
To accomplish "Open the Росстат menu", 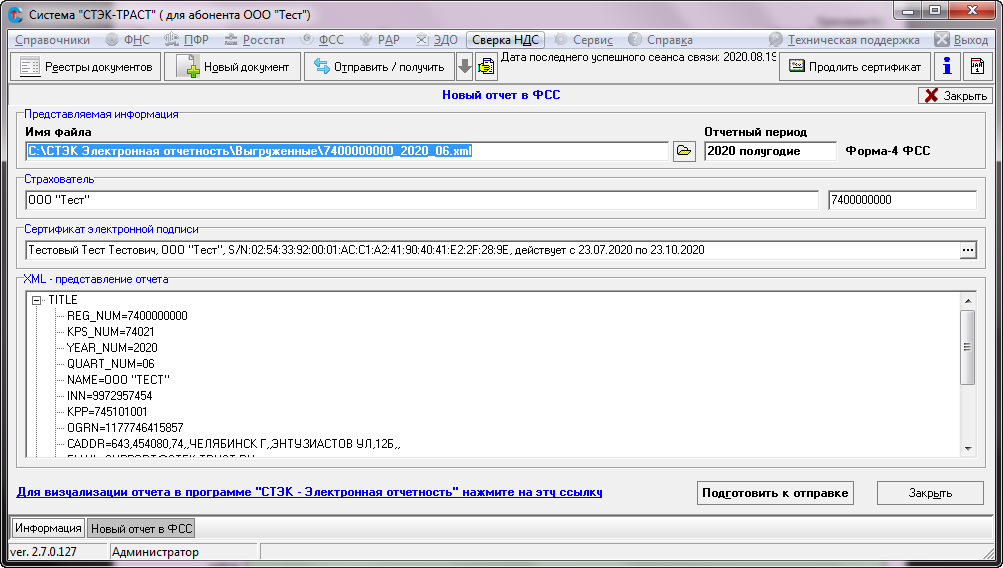I will (x=255, y=40).
